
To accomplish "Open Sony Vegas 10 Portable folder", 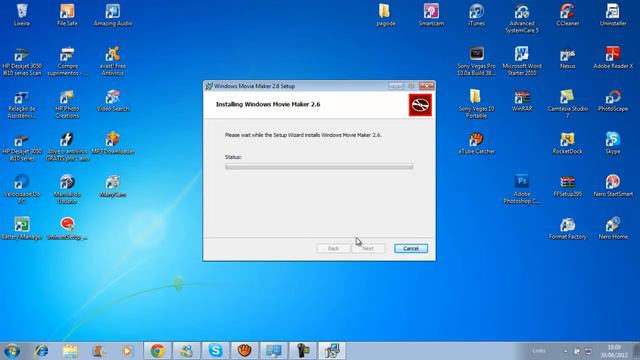I will click(476, 104).
